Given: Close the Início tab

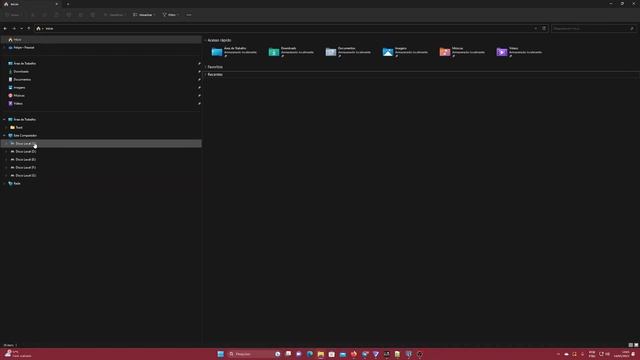Looking at the screenshot, I should (57, 4).
